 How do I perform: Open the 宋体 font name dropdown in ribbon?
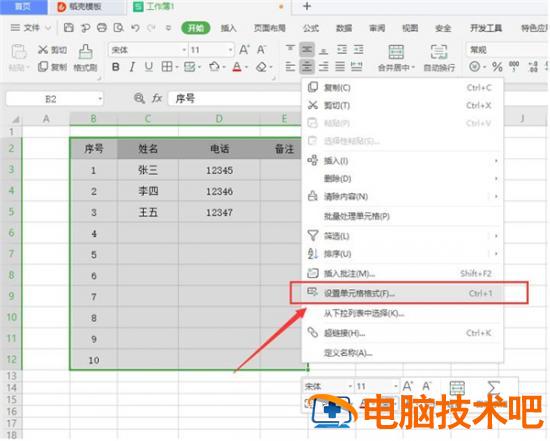(x=184, y=50)
